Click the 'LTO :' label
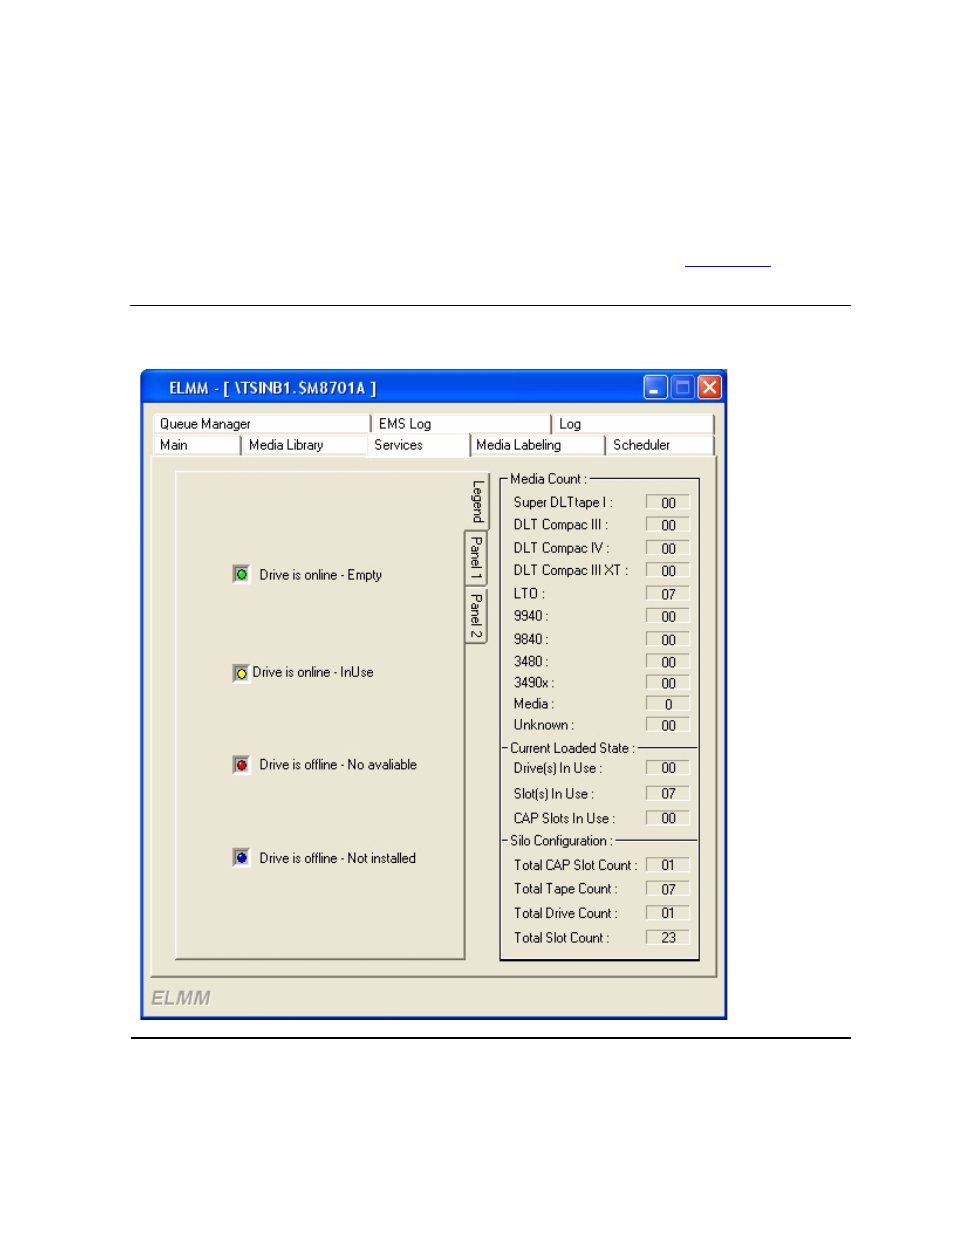This screenshot has height=1235, width=954. click(x=529, y=594)
